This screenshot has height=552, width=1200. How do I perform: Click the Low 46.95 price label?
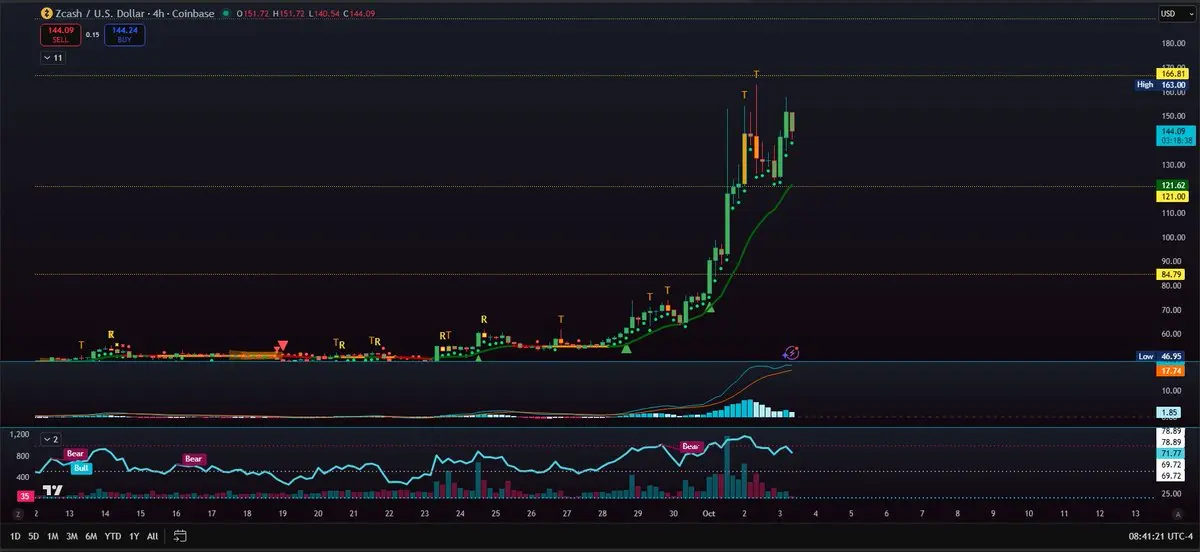pos(1161,356)
